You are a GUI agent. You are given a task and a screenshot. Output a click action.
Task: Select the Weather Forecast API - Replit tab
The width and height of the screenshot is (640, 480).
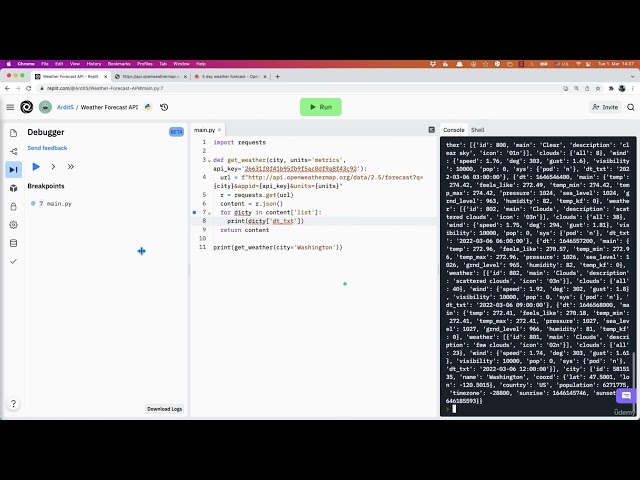pyautogui.click(x=70, y=76)
